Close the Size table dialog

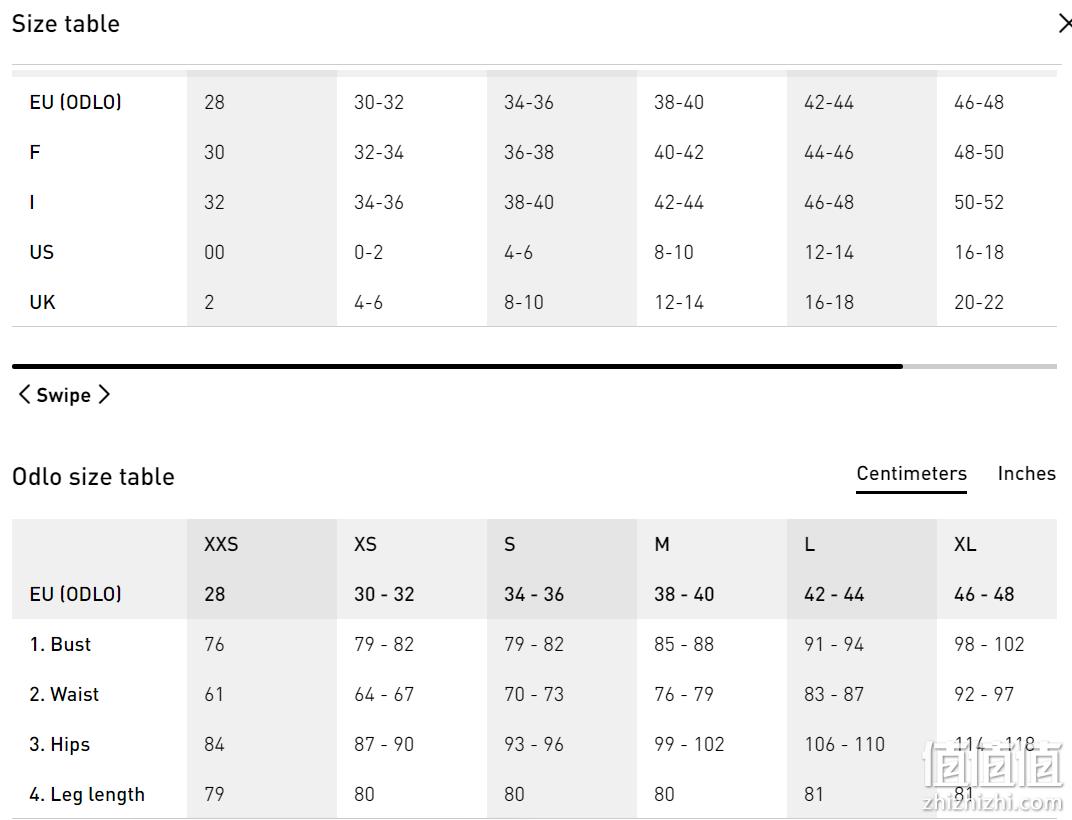1064,24
